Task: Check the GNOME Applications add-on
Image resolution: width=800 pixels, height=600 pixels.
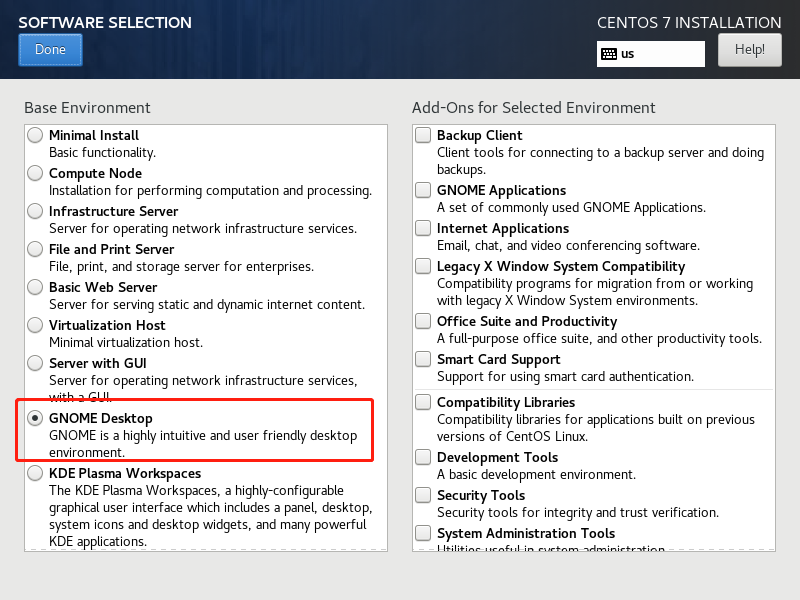Action: coord(424,190)
